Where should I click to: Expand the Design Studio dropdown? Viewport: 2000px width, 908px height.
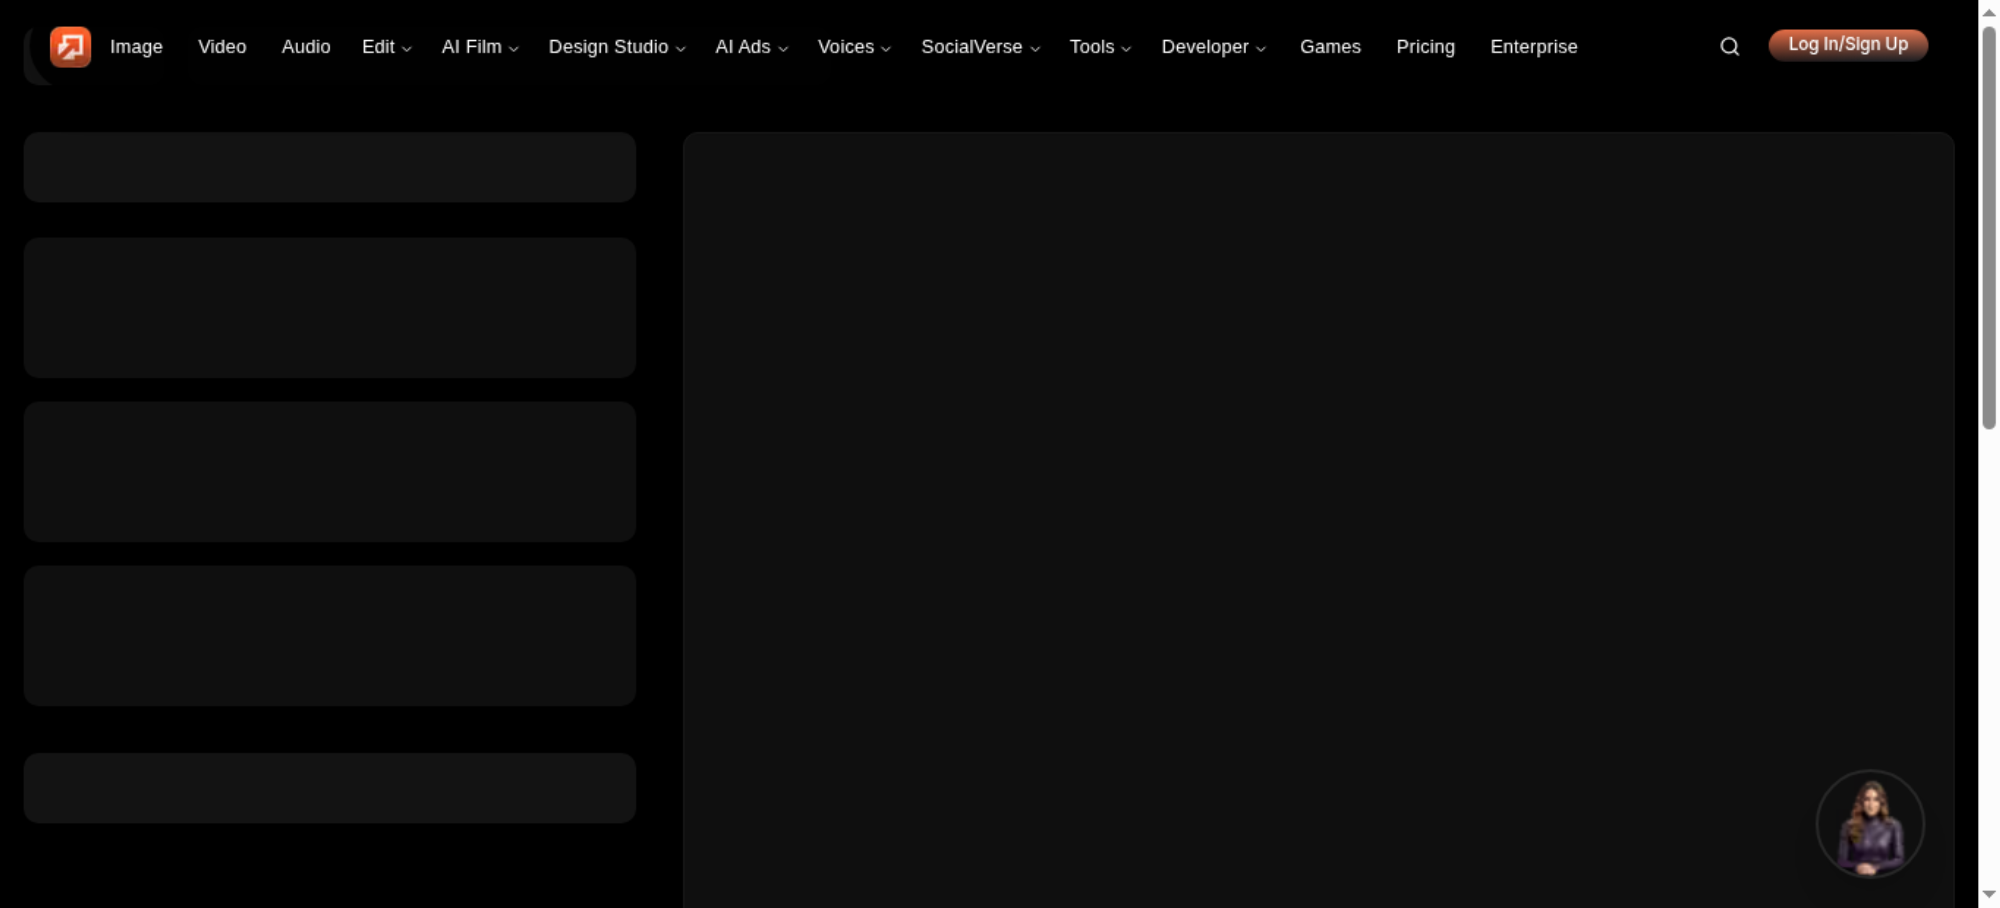pos(617,47)
